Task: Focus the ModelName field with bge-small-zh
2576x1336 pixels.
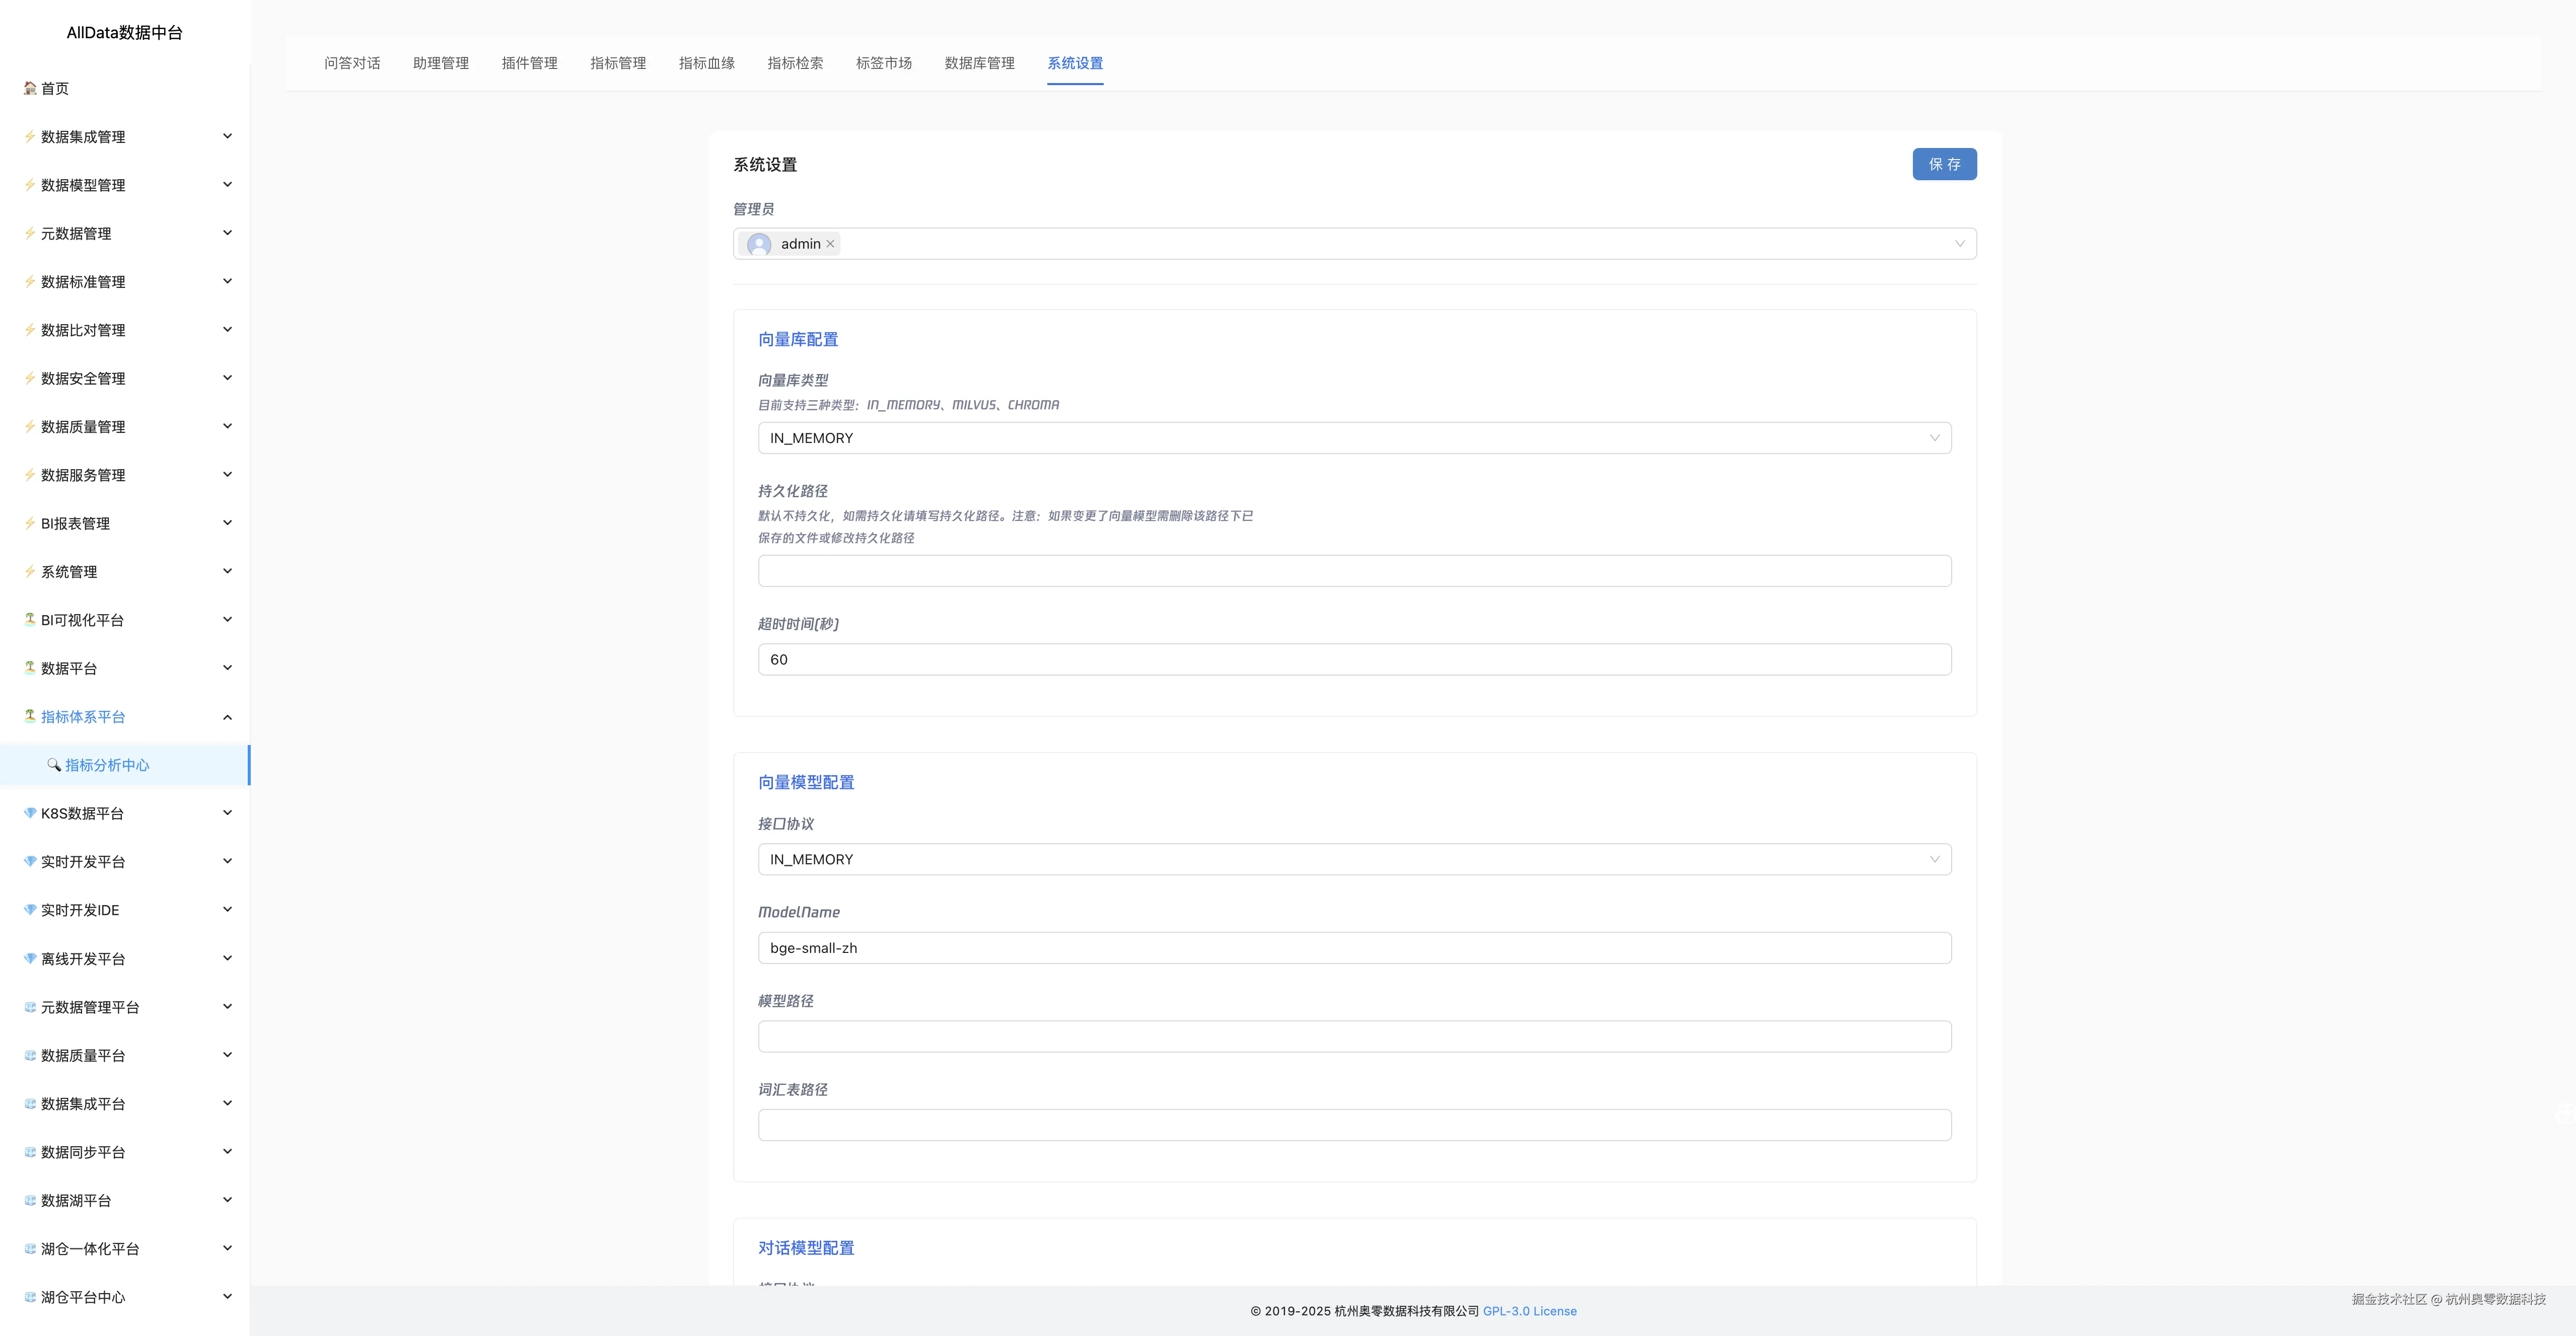Action: (1354, 948)
